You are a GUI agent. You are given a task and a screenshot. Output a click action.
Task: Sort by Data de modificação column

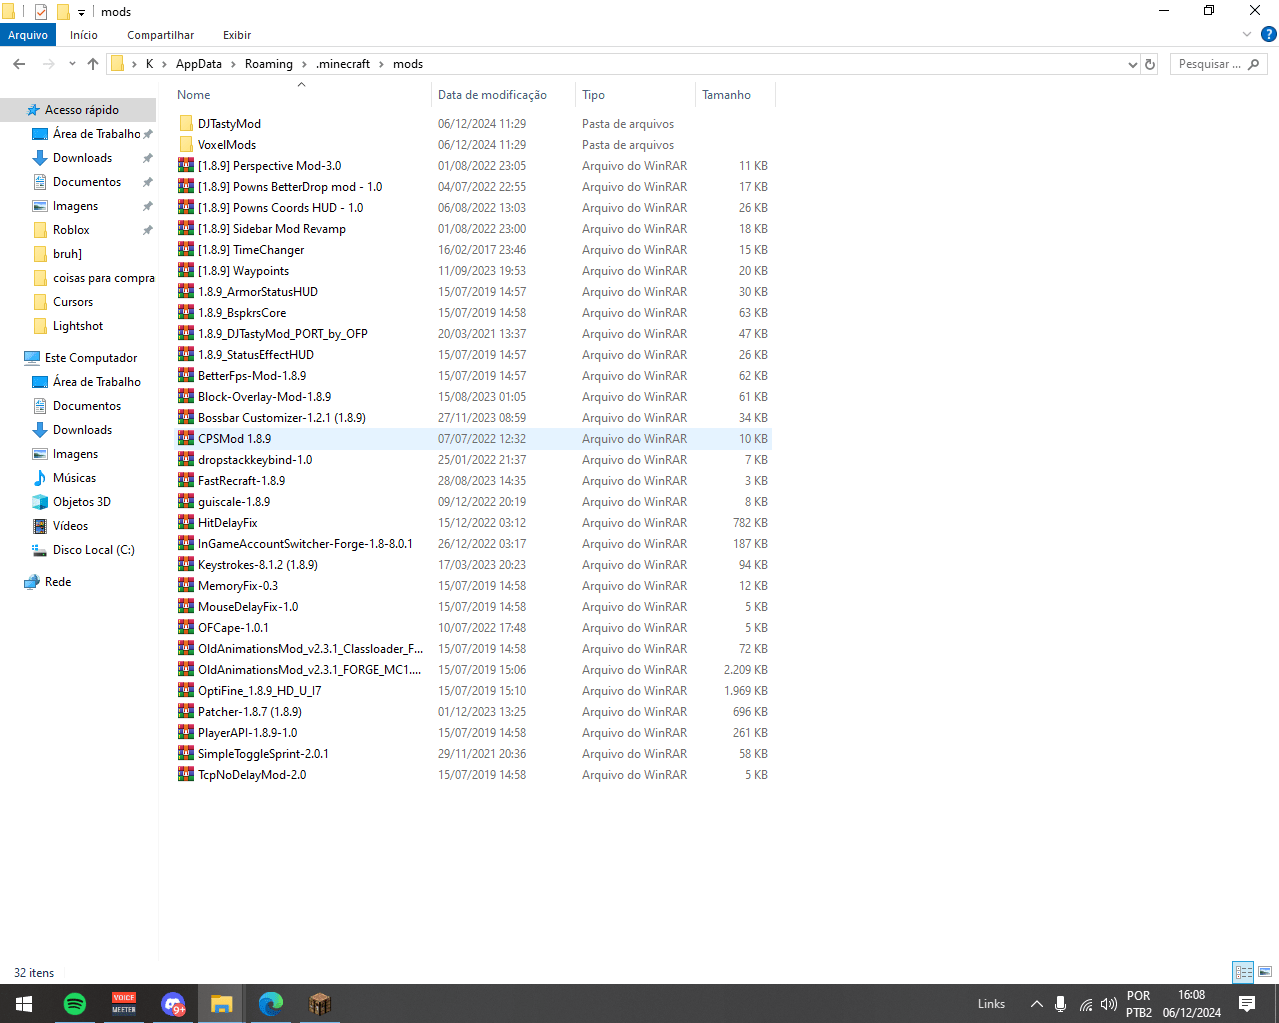[x=503, y=95]
